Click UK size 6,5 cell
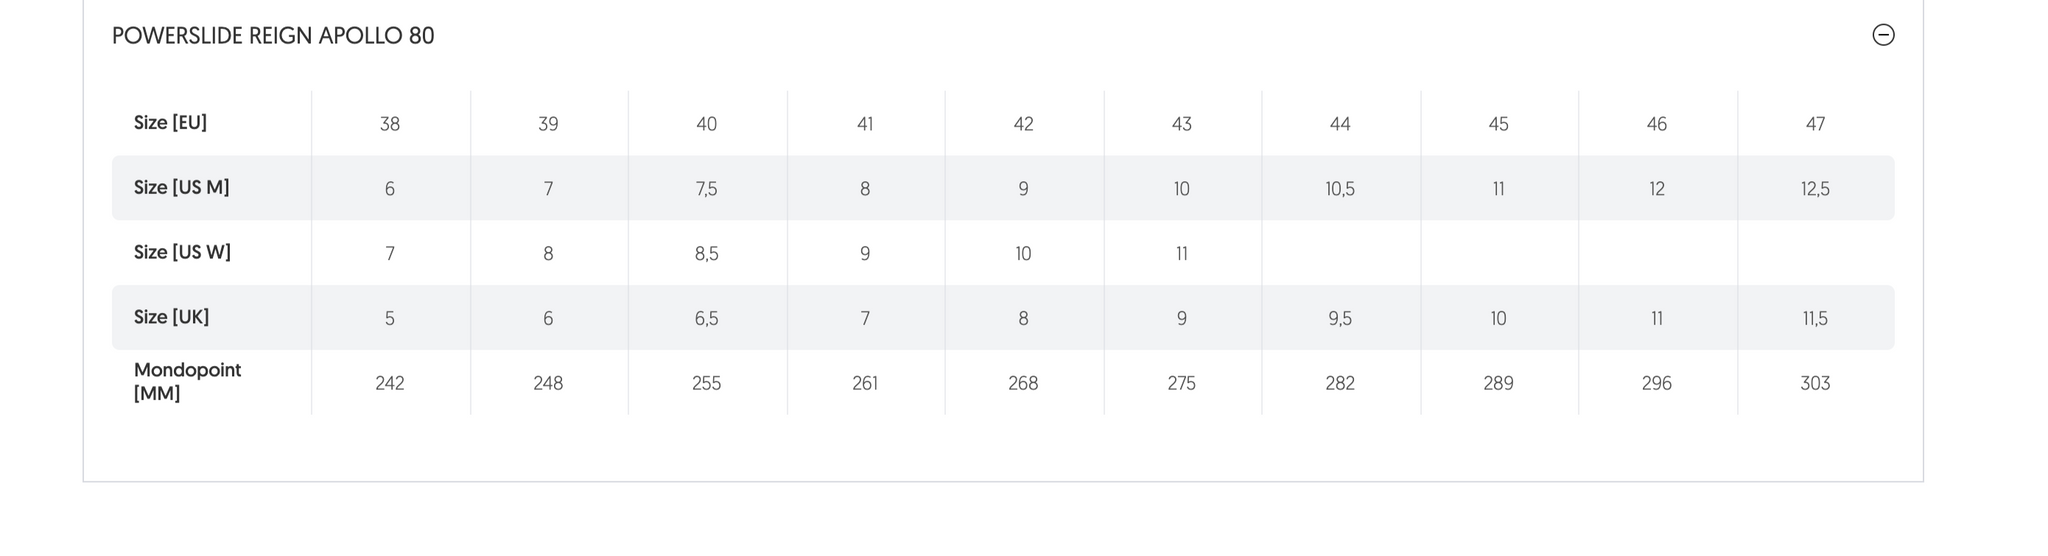 pos(707,319)
